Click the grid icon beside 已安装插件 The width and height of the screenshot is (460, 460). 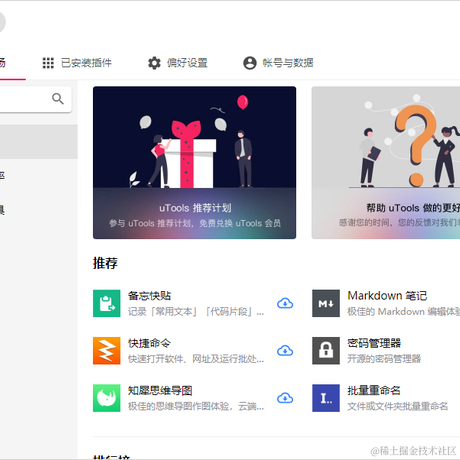click(48, 63)
